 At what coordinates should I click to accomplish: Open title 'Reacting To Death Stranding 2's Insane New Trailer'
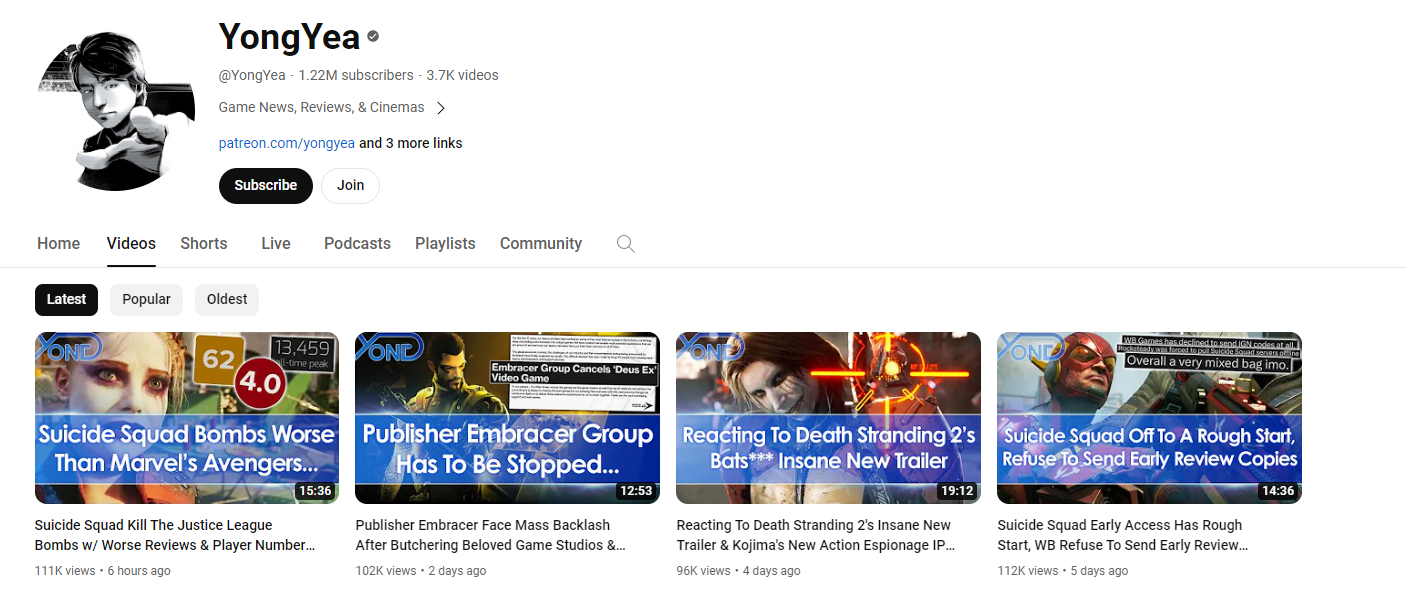(x=816, y=535)
